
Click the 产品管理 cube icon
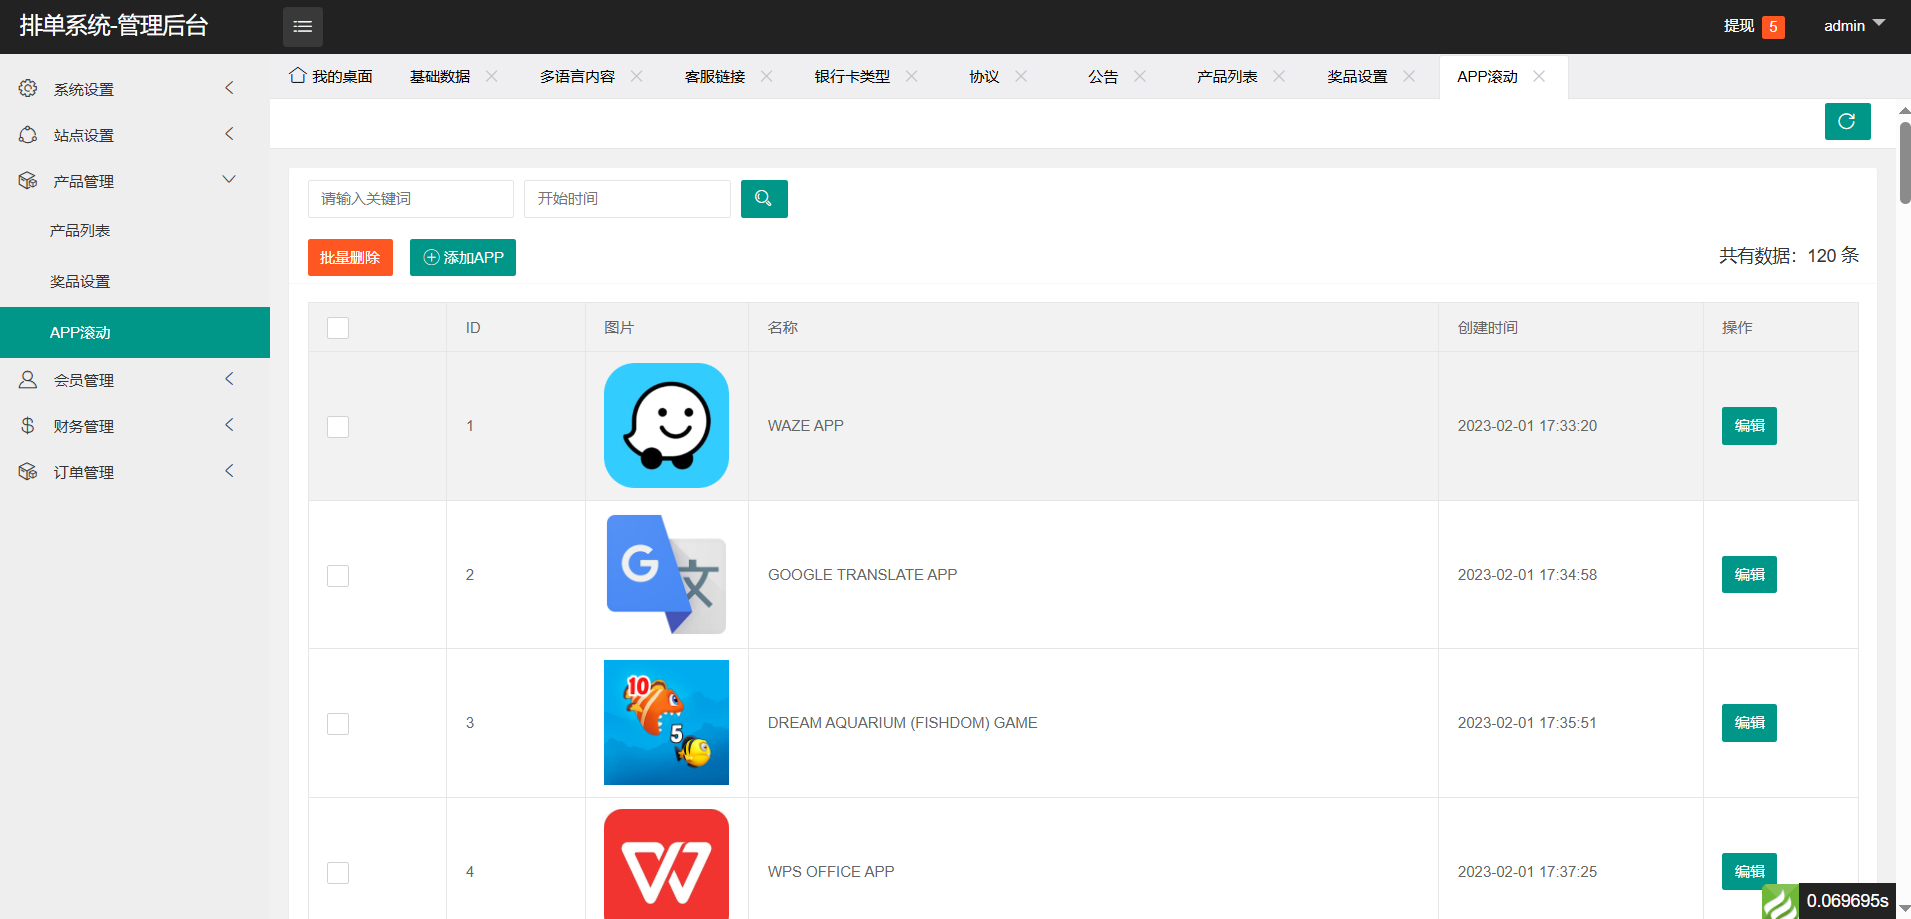click(x=28, y=181)
